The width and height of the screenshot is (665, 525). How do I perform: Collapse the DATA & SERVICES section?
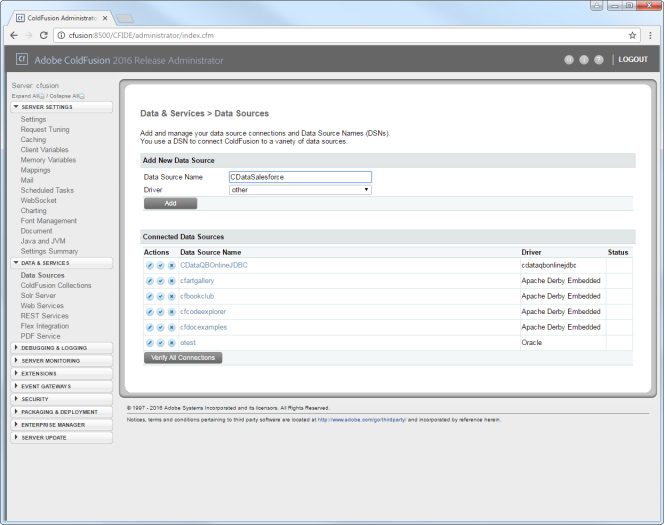coord(61,263)
